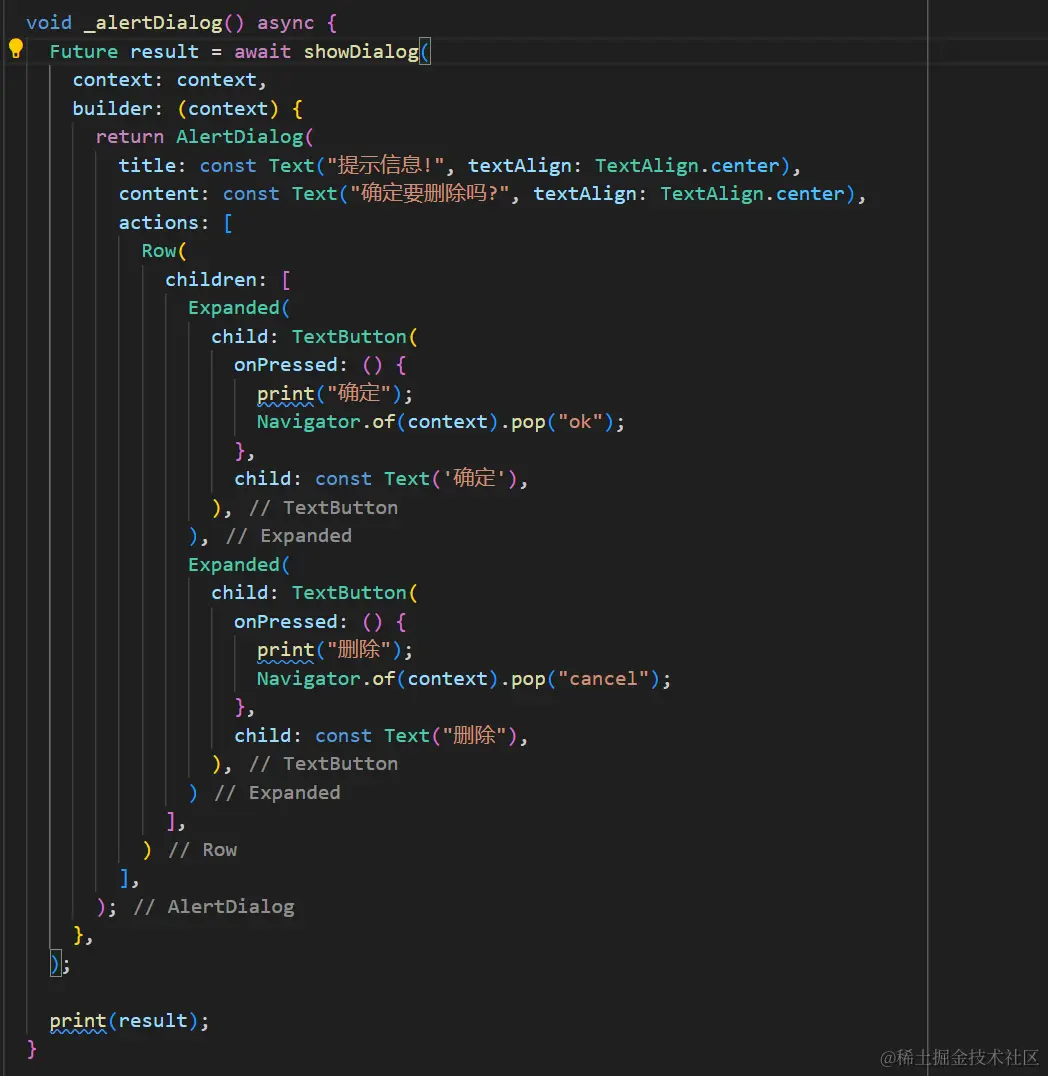Click Navigator on the "cancel" line
This screenshot has width=1048, height=1076.
tap(308, 679)
